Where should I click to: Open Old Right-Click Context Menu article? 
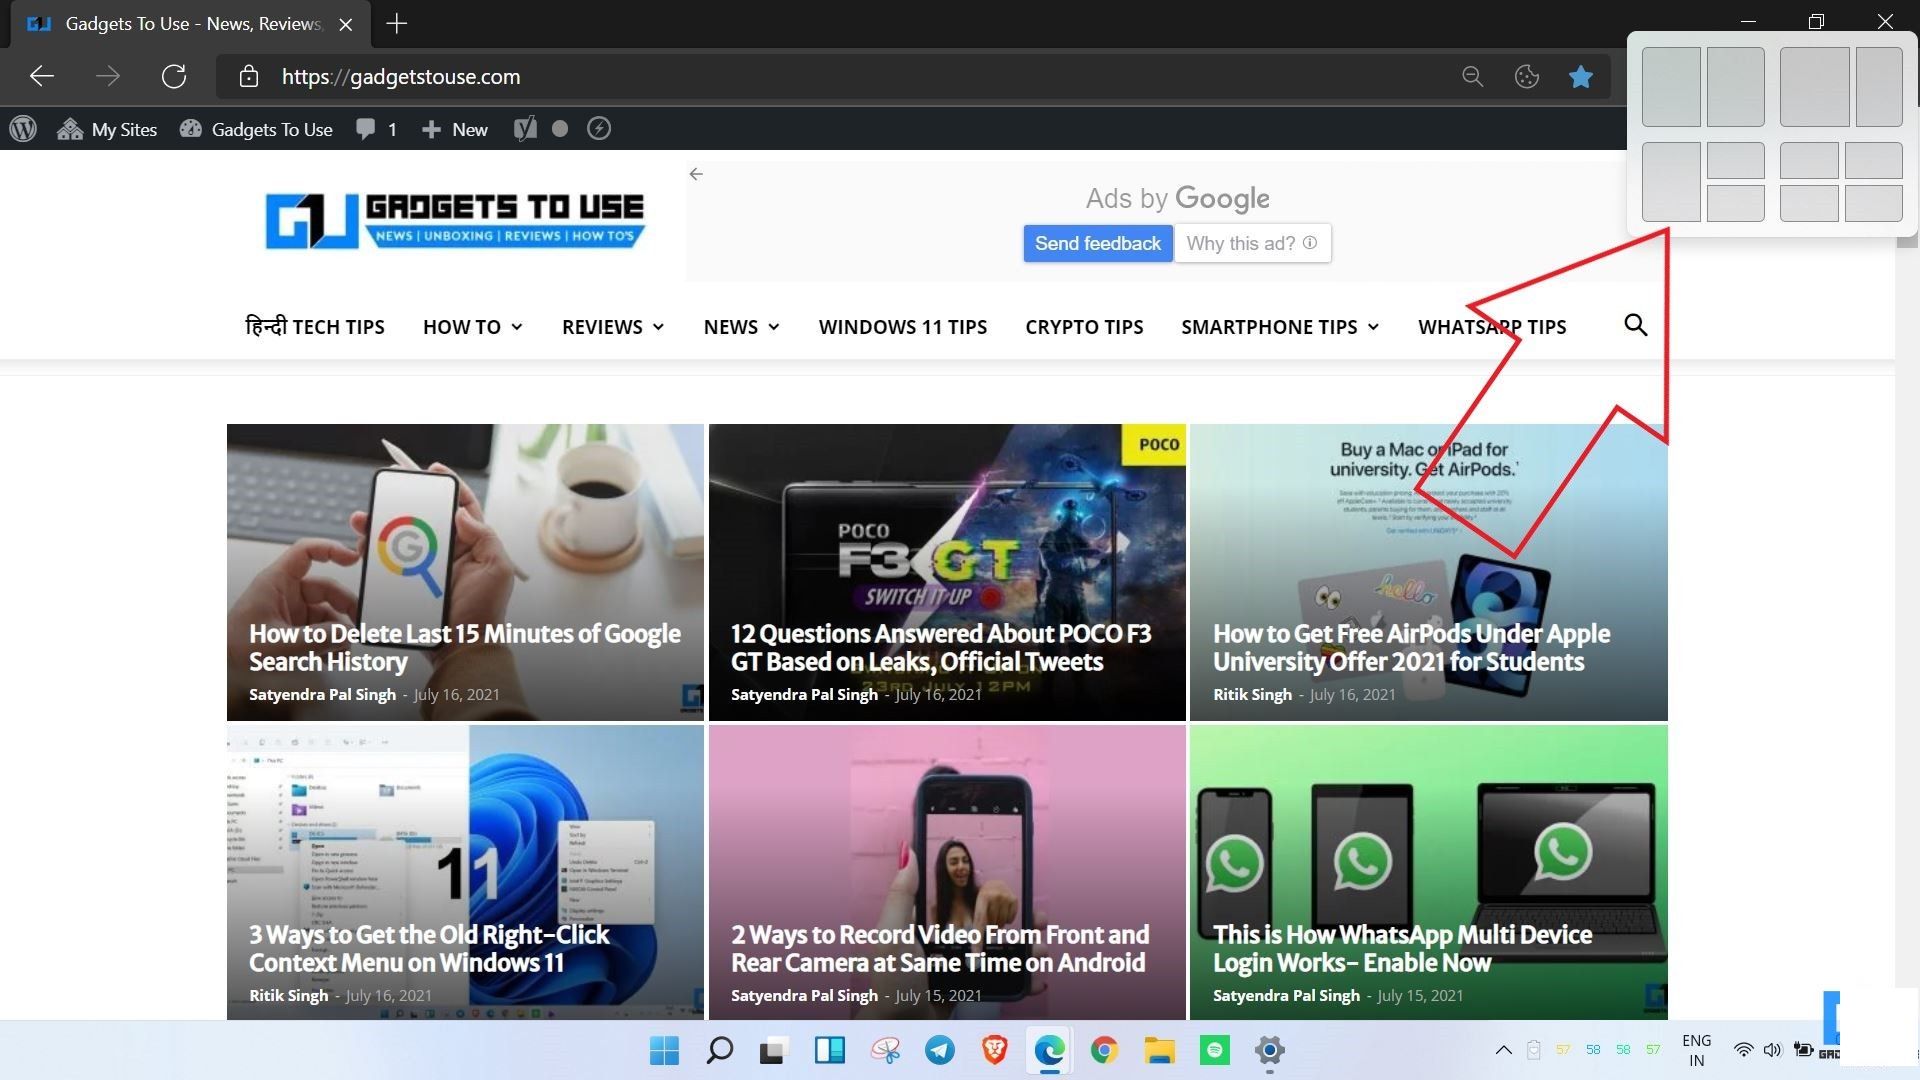click(x=429, y=949)
